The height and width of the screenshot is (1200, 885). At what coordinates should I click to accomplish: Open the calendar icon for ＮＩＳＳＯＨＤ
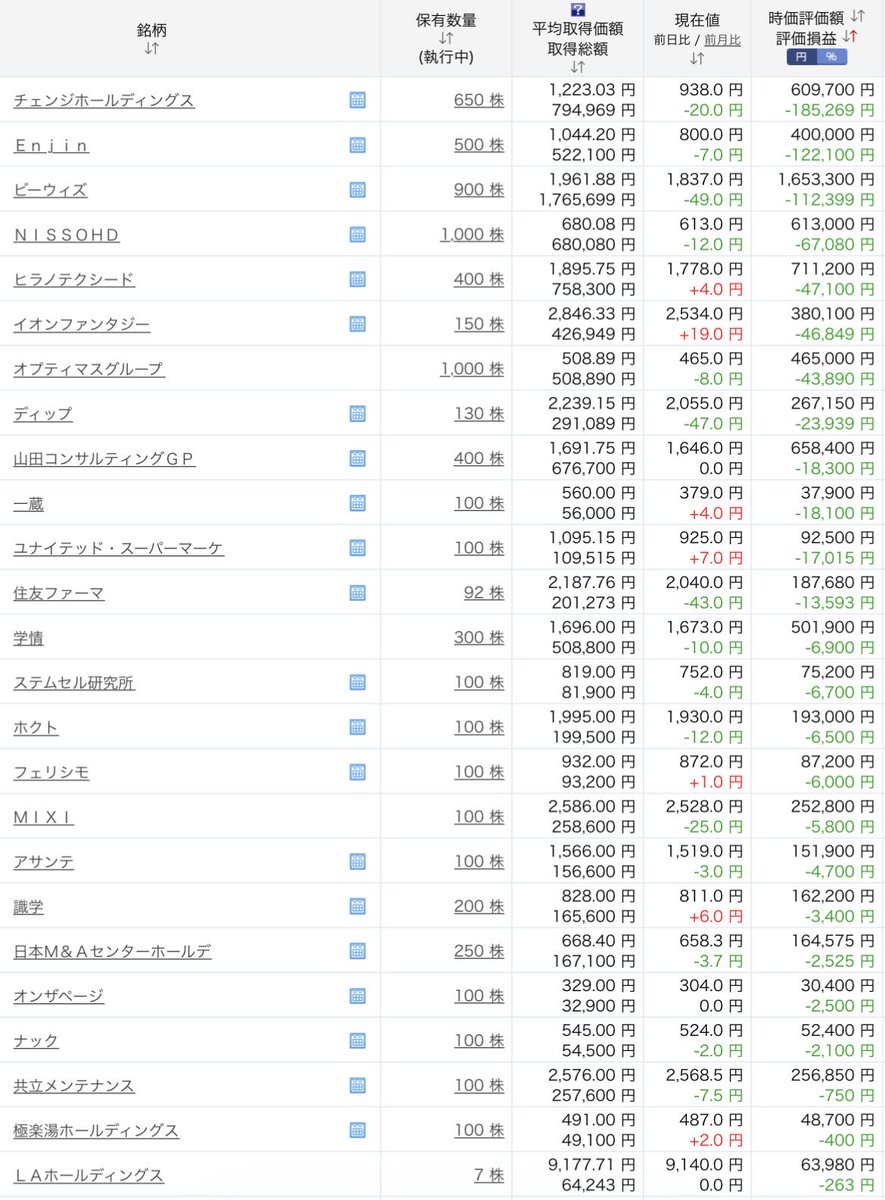[x=357, y=235]
